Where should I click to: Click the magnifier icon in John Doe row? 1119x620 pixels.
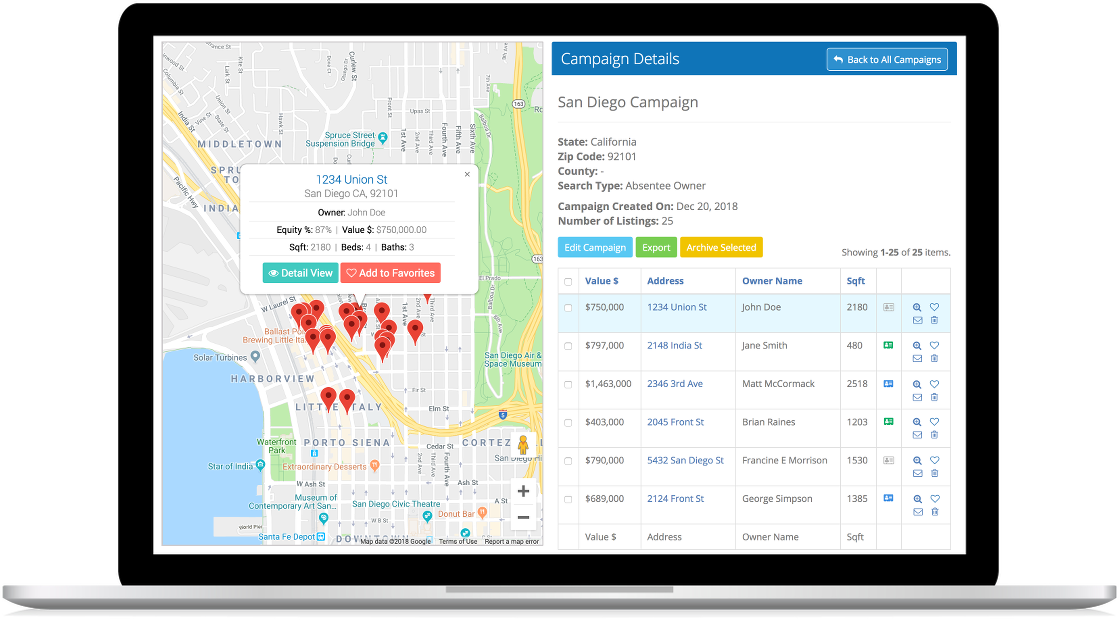click(x=917, y=307)
